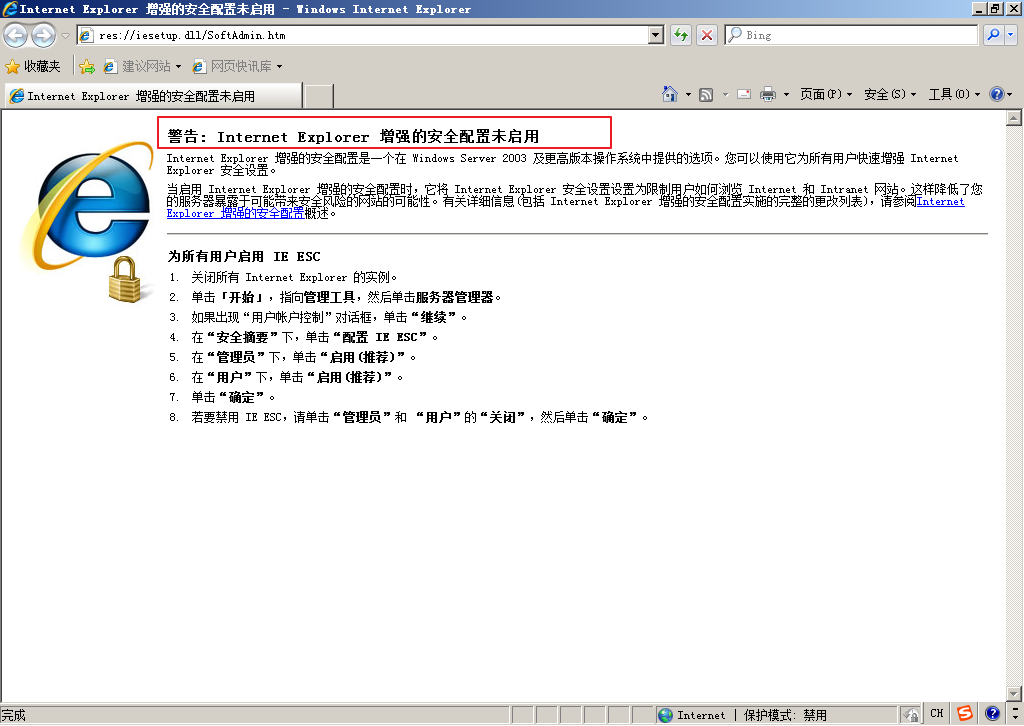The height and width of the screenshot is (726, 1024).
Task: Expand the Home button dropdown arrow
Action: (x=688, y=95)
